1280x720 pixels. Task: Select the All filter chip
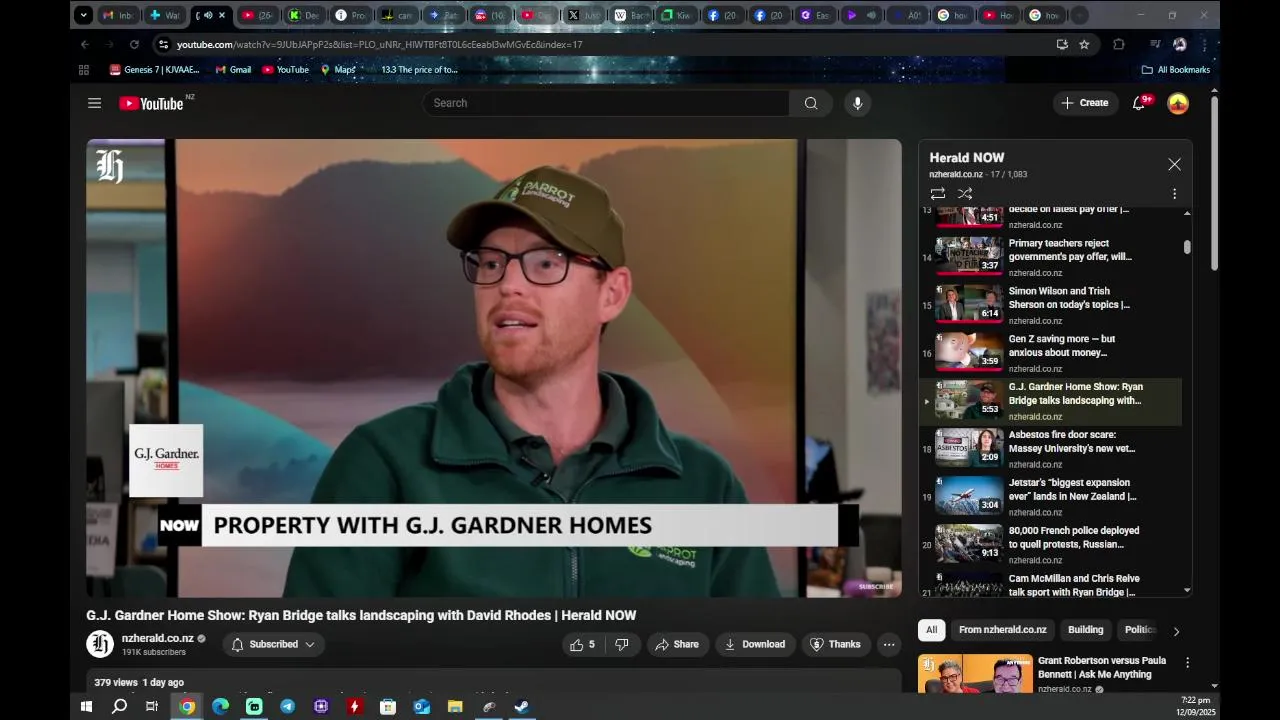pyautogui.click(x=931, y=630)
